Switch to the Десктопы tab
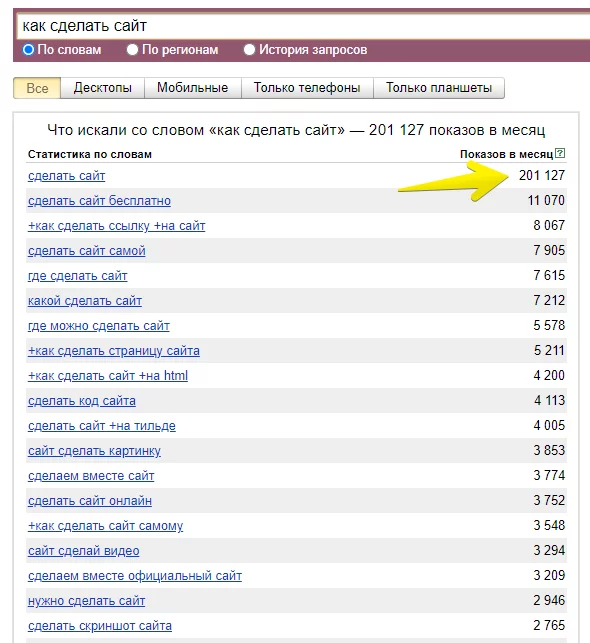Viewport: 590px width, 643px height. coord(103,88)
